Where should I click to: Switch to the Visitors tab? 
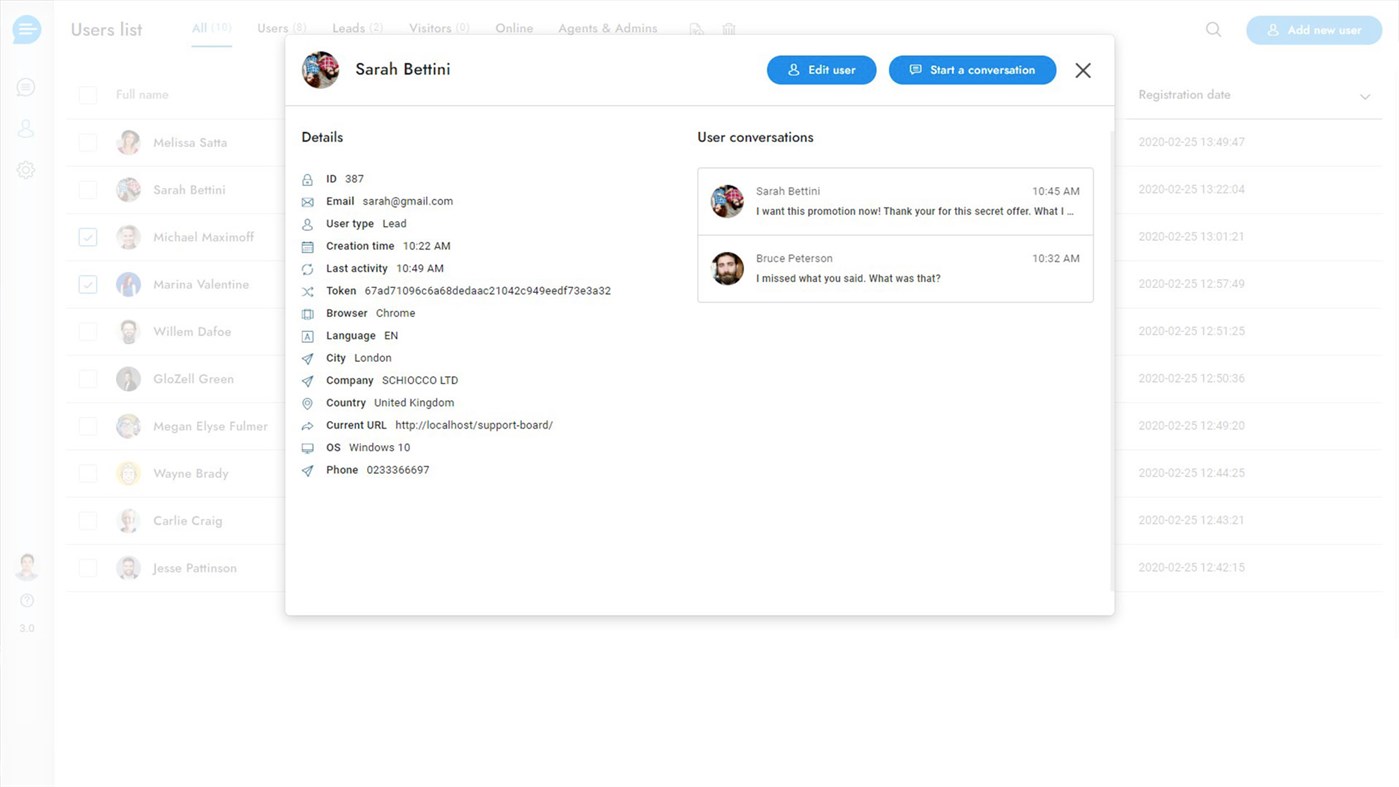coord(439,28)
